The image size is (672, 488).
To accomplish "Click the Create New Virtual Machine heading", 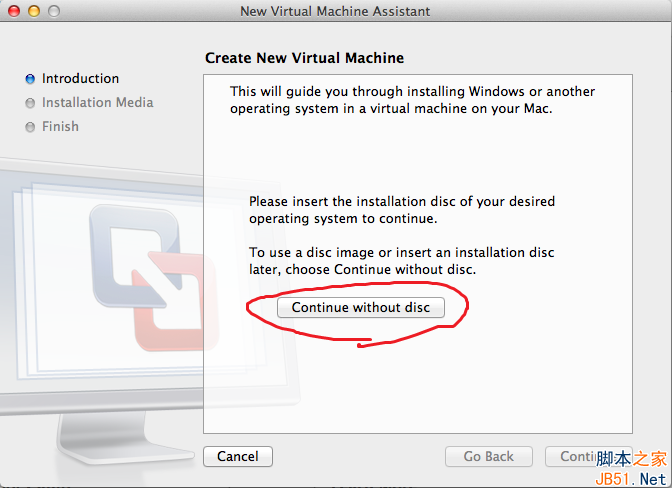I will pyautogui.click(x=304, y=58).
